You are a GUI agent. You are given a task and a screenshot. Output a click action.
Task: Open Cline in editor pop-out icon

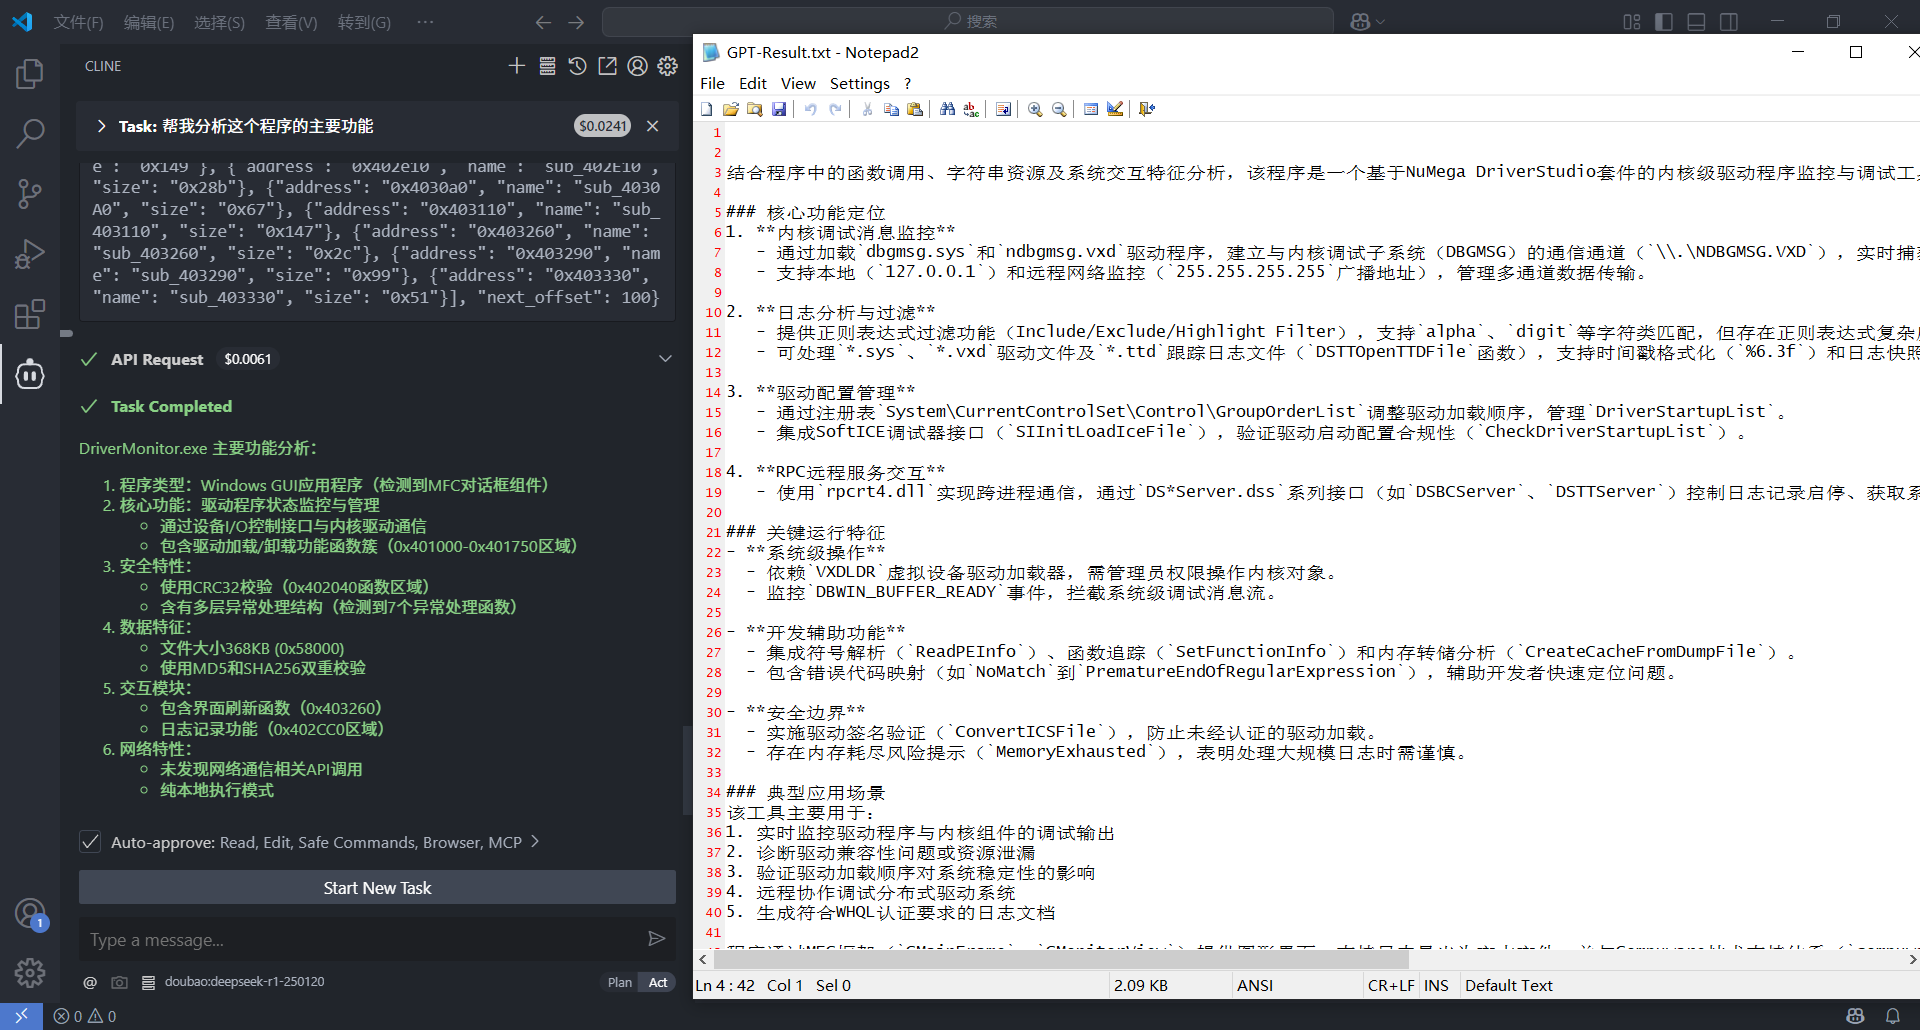tap(607, 66)
